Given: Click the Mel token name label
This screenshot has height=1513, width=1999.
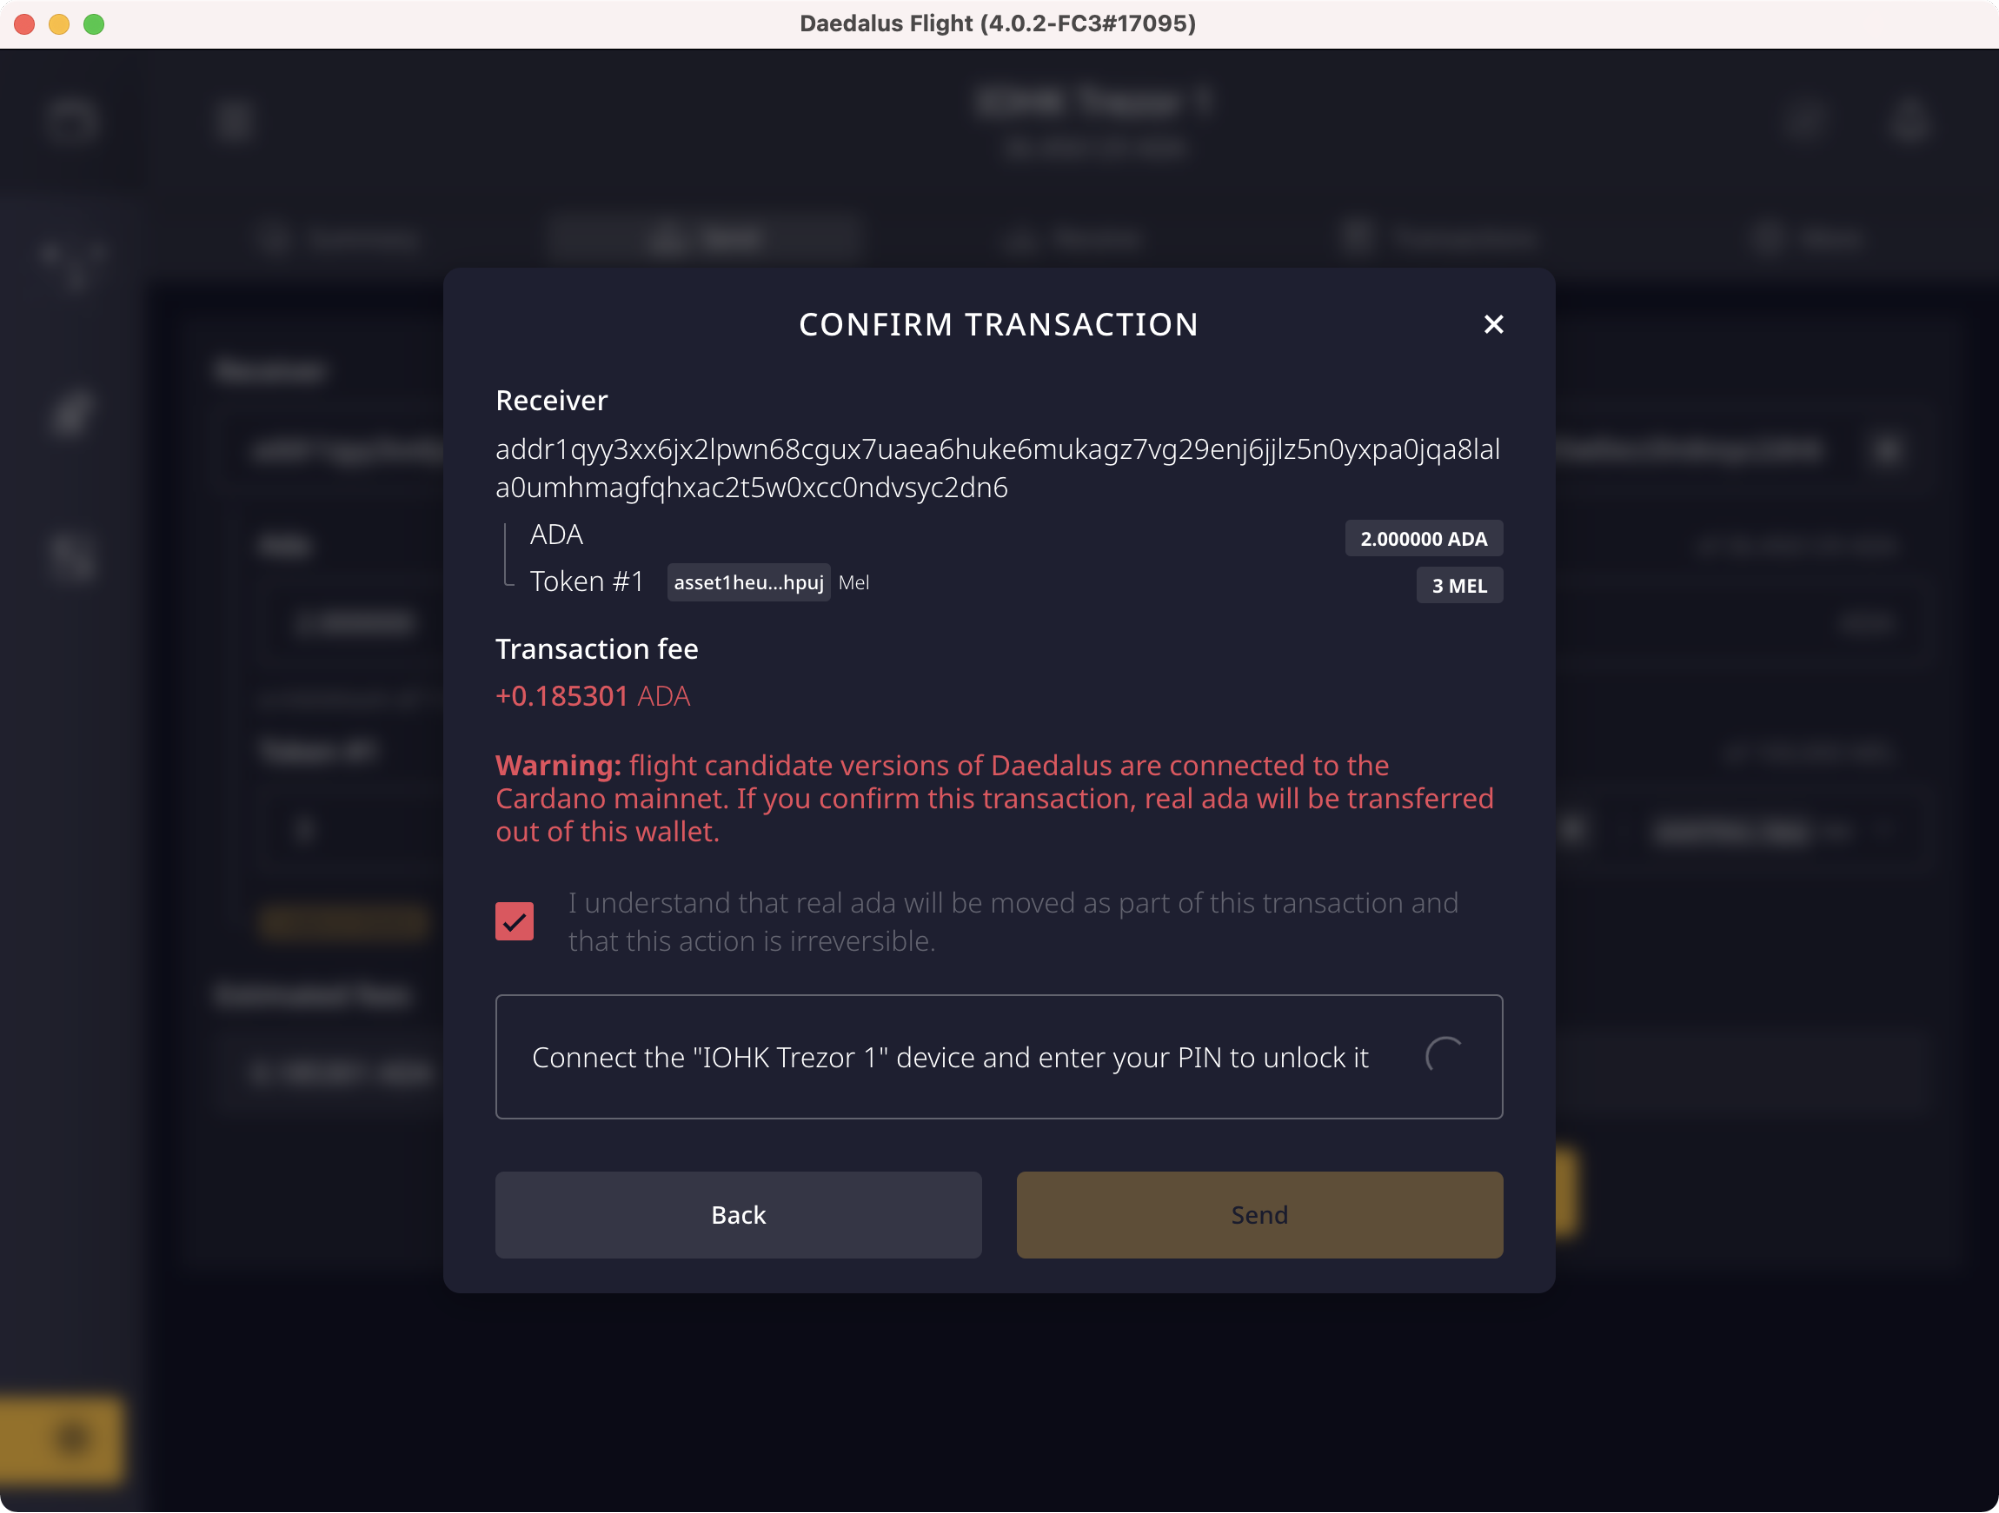Looking at the screenshot, I should [x=854, y=582].
